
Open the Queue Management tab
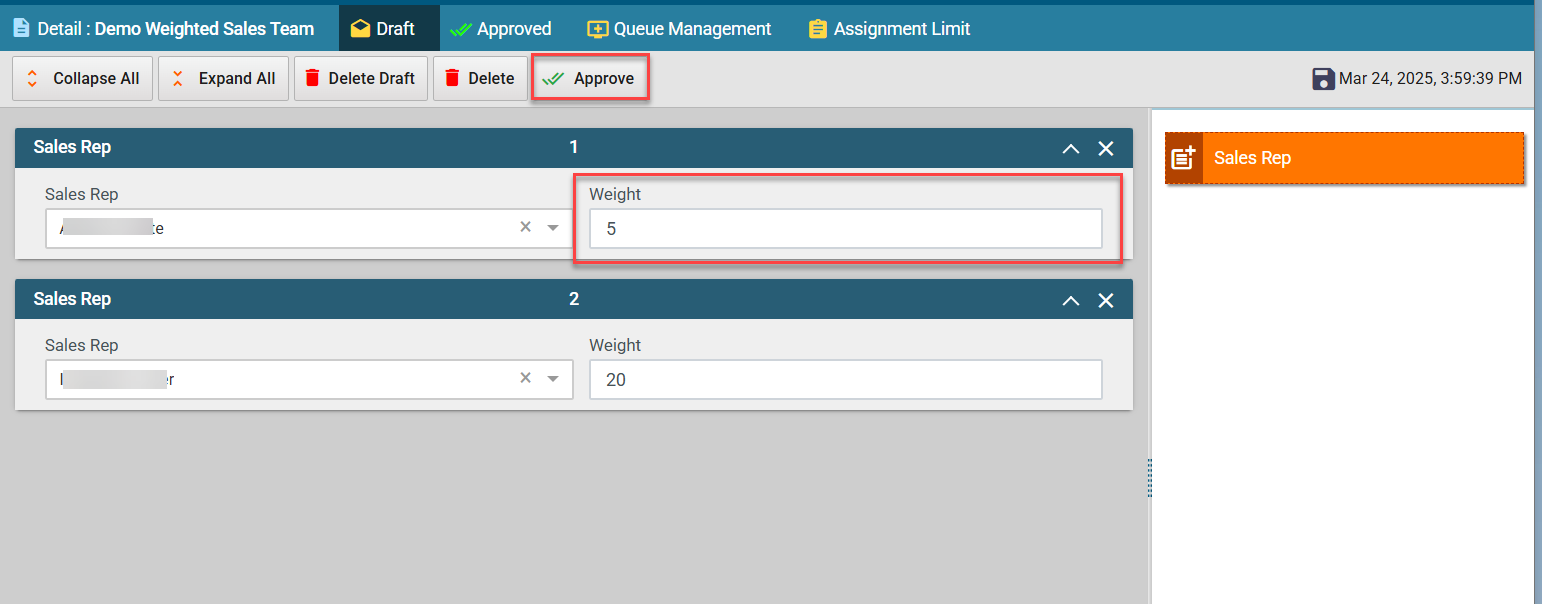679,29
